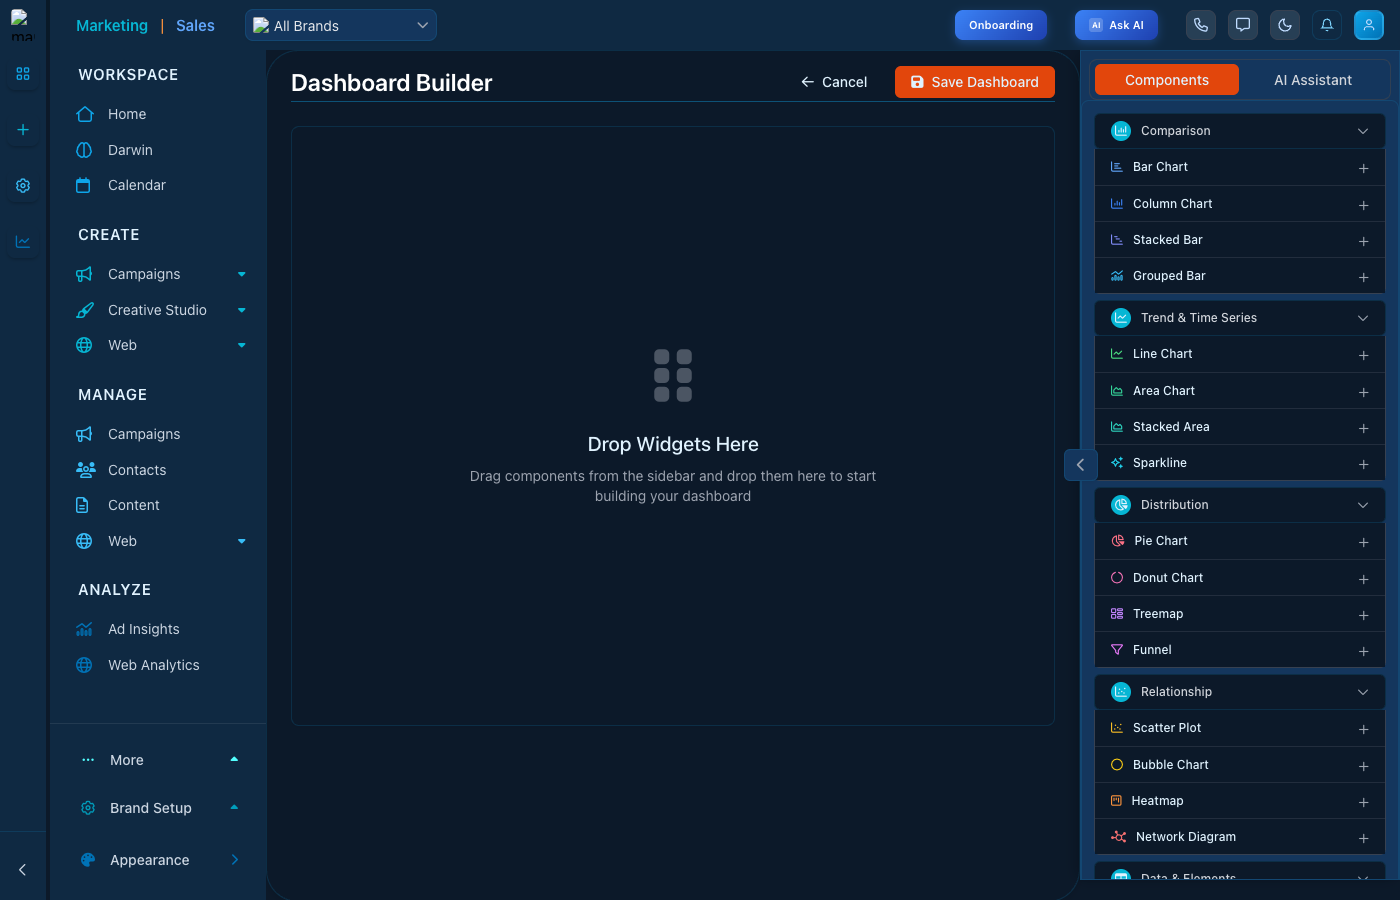Image resolution: width=1400 pixels, height=900 pixels.
Task: Open Darwin in workspace menu
Action: [130, 150]
